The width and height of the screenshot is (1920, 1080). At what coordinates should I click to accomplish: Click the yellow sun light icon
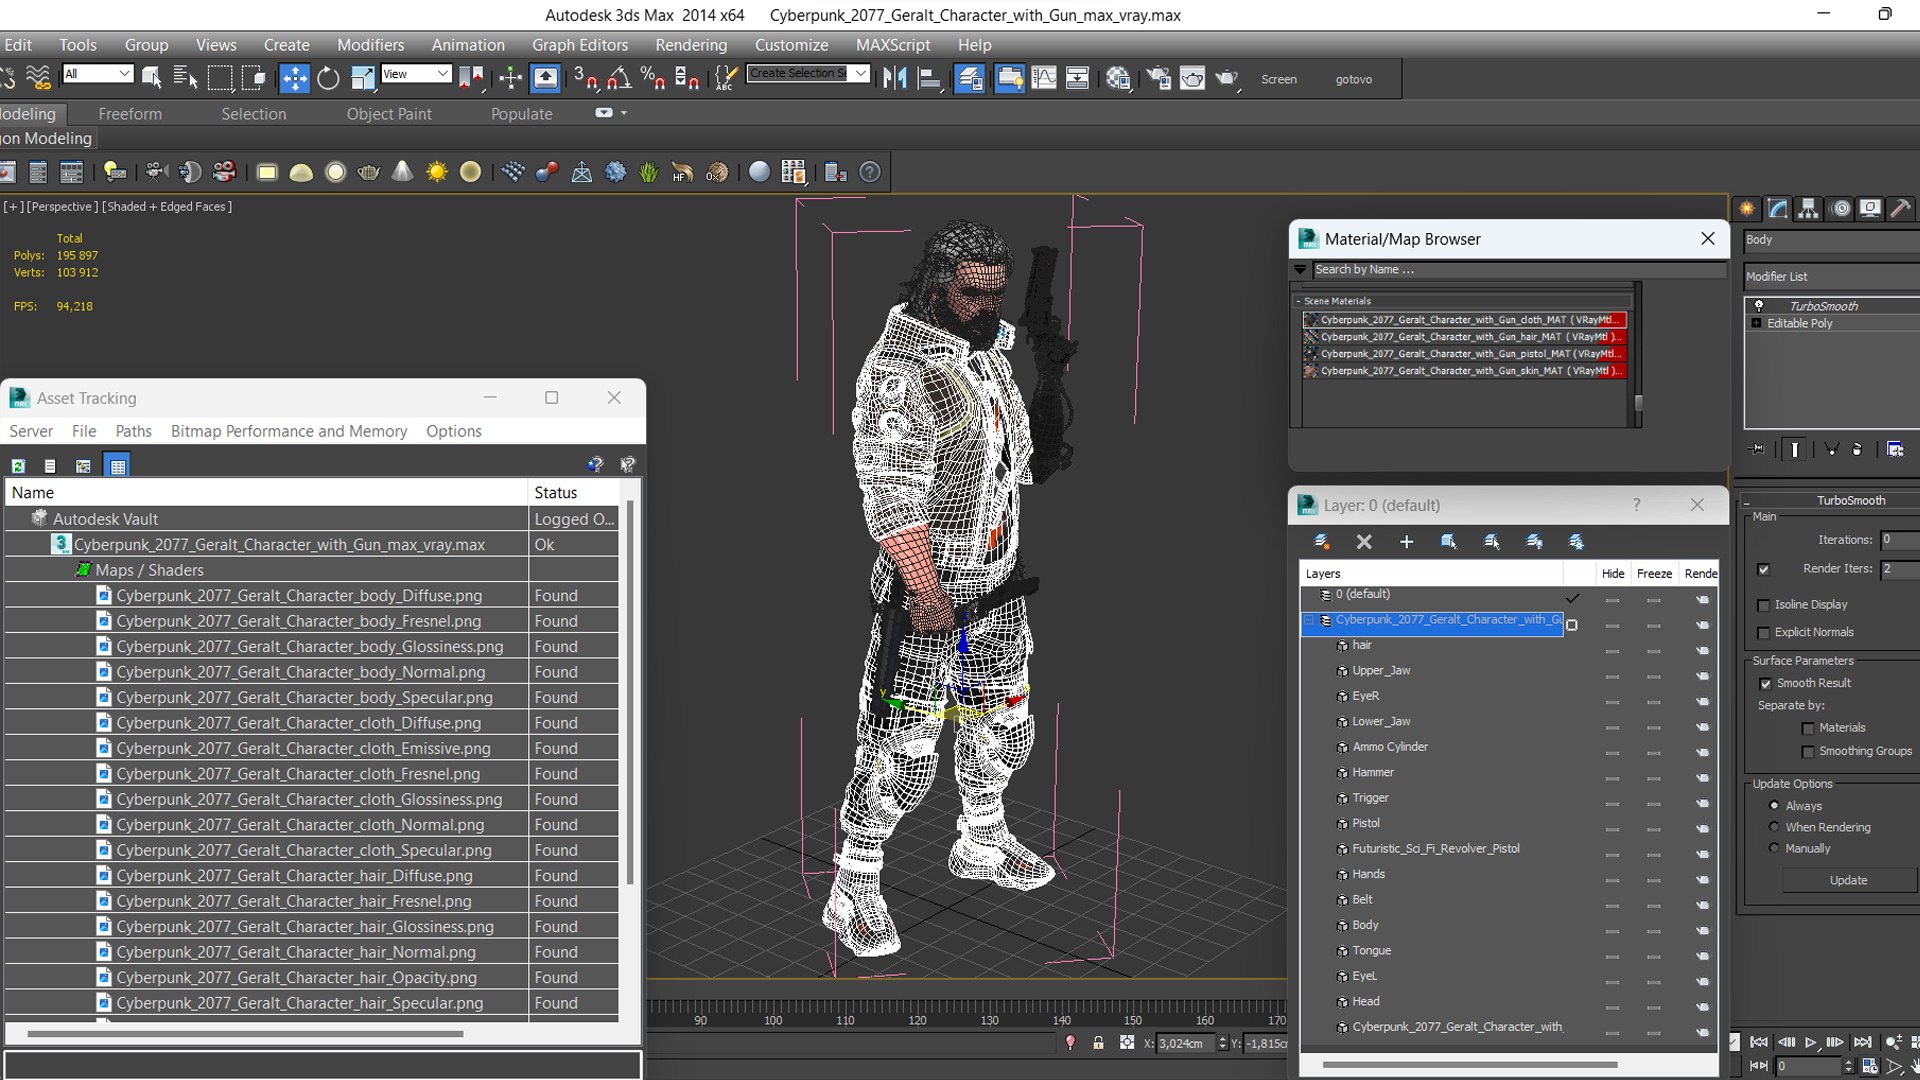pos(436,172)
